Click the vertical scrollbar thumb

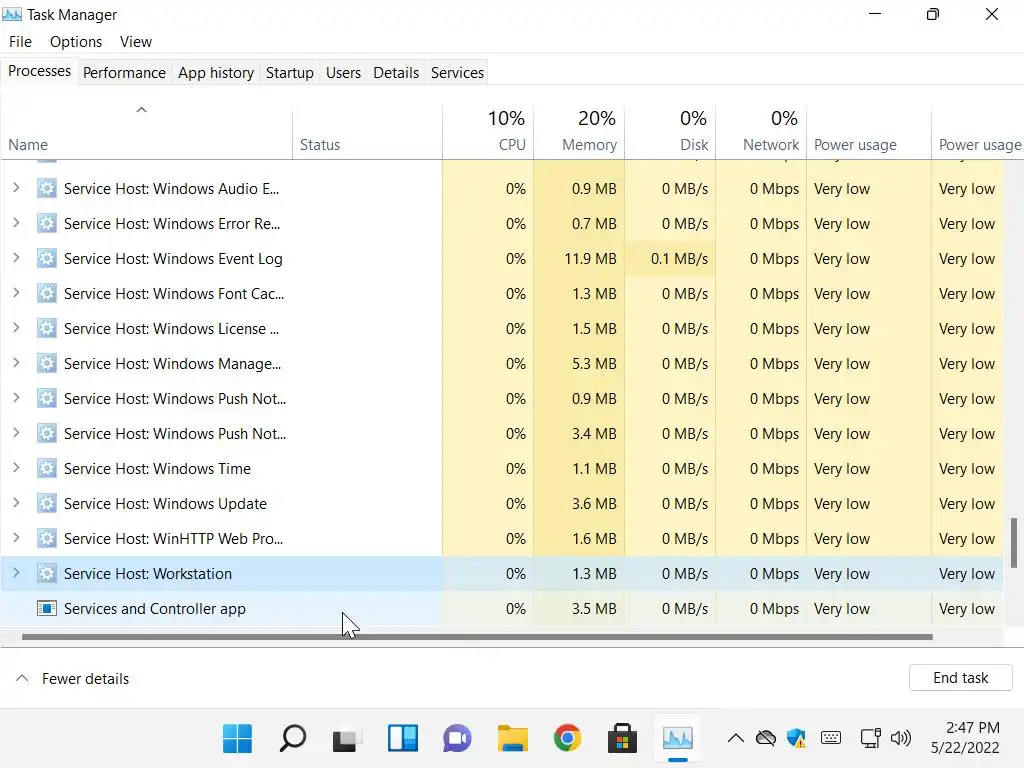[x=1014, y=543]
